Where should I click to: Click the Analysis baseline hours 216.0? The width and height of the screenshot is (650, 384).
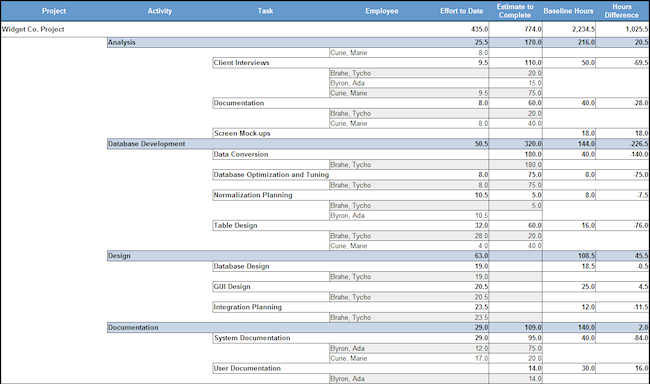point(587,42)
